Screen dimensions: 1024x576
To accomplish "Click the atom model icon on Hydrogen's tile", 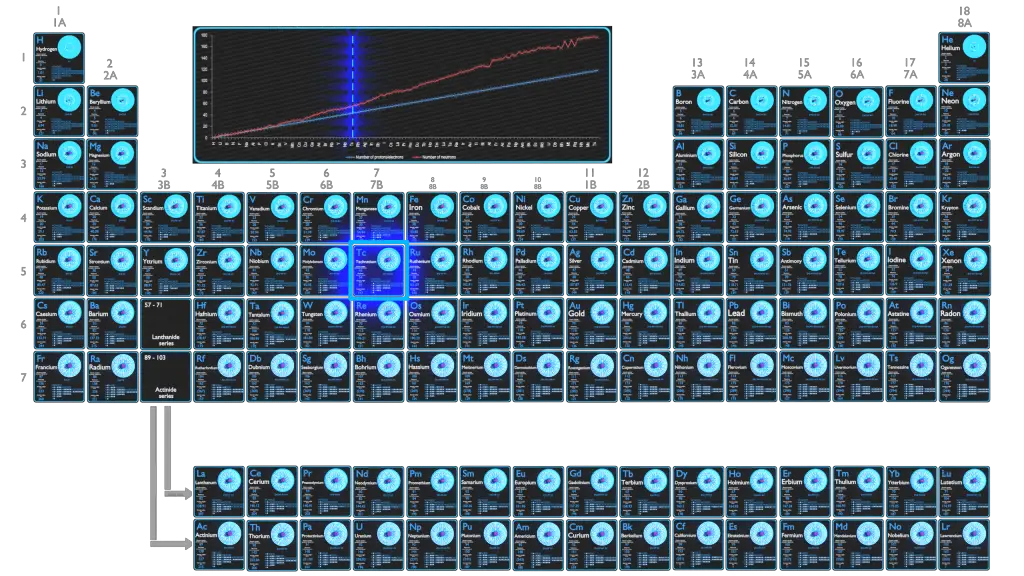I will coord(68,47).
